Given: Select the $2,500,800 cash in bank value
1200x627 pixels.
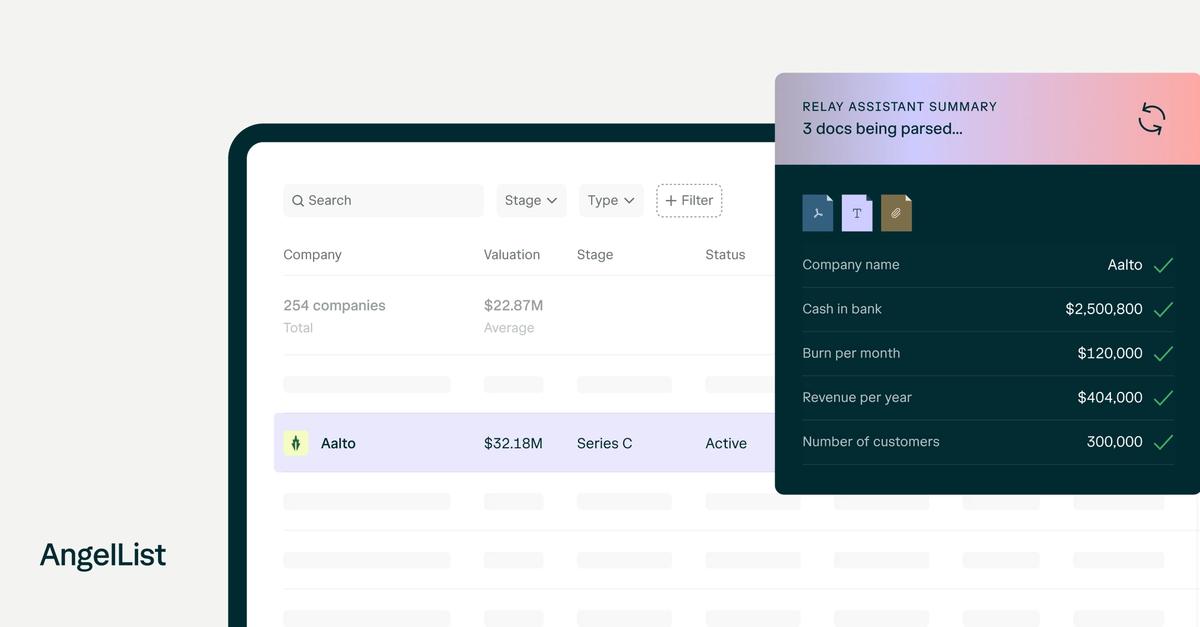Looking at the screenshot, I should 1104,309.
